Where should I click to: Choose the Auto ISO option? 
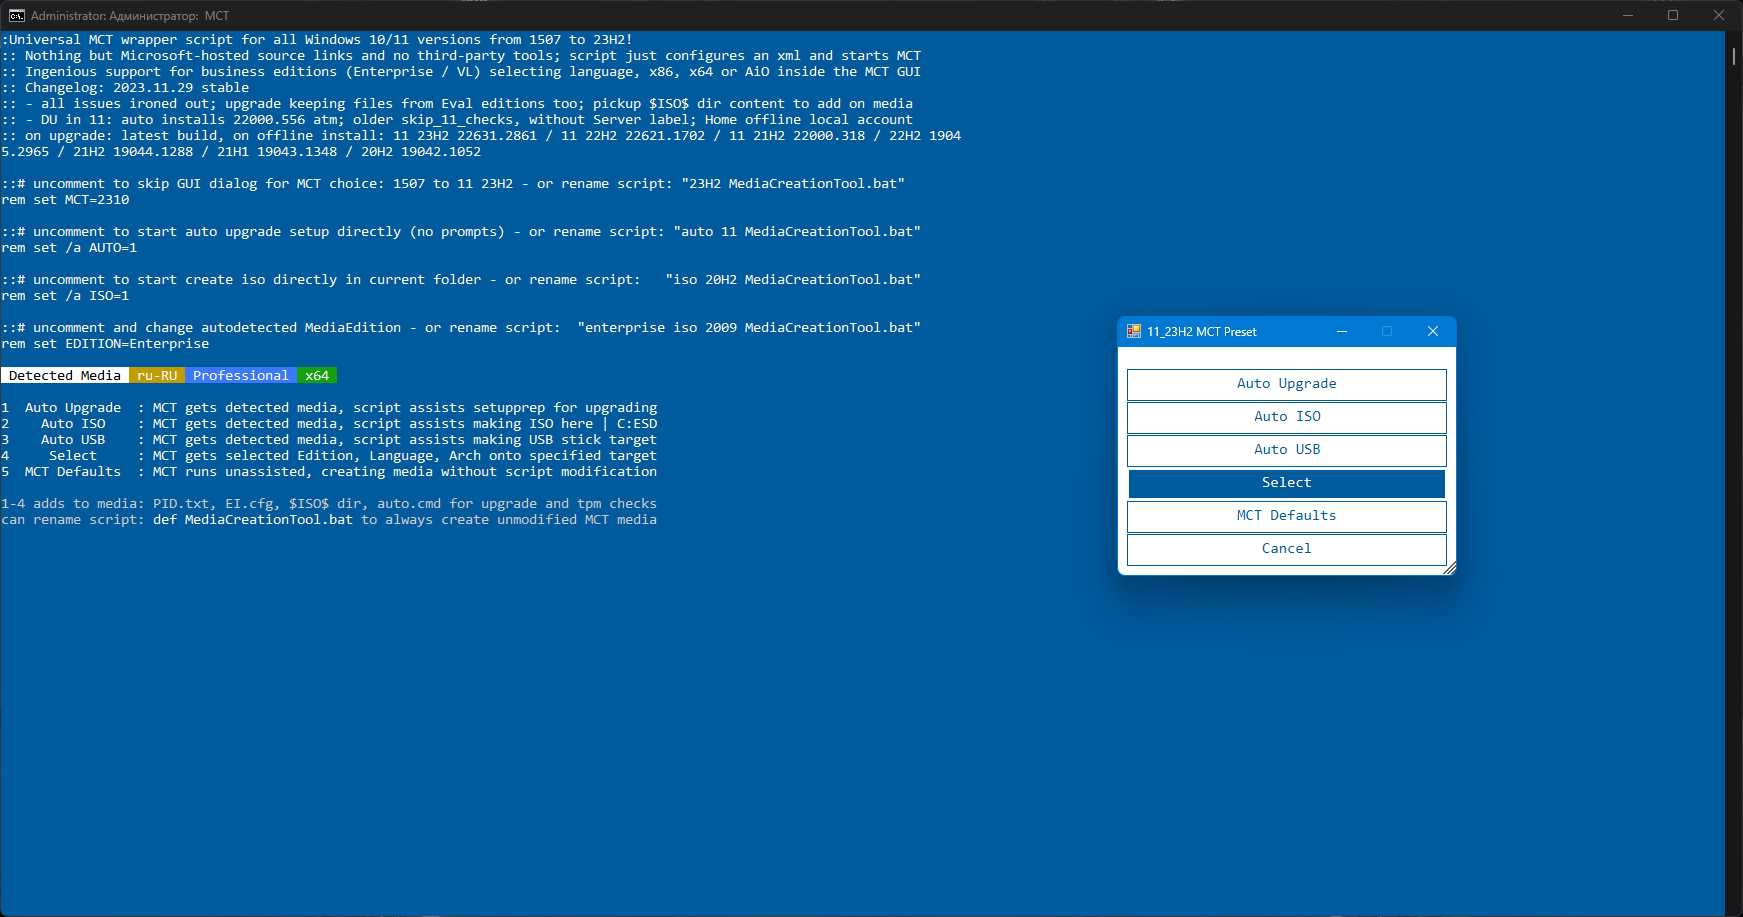point(1286,417)
